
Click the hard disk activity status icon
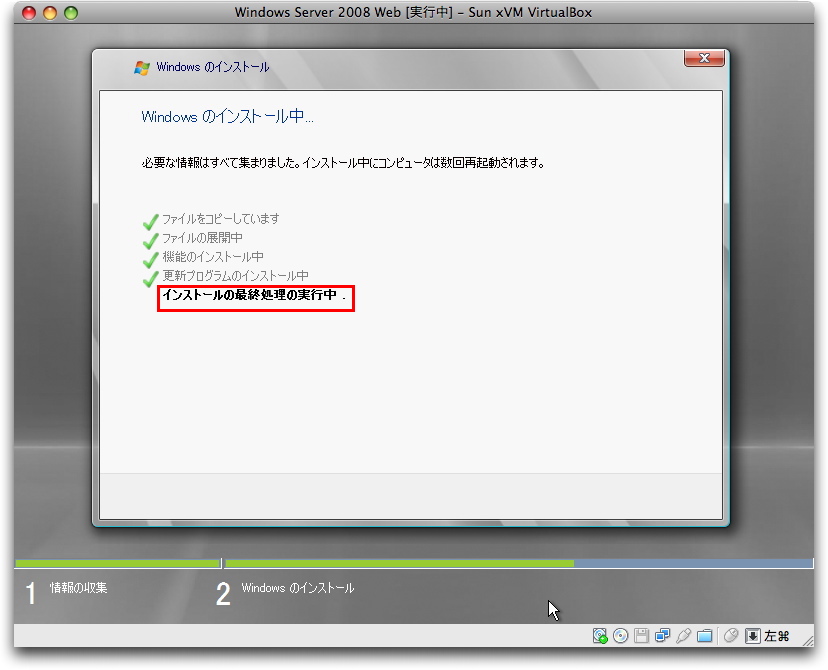pos(600,636)
